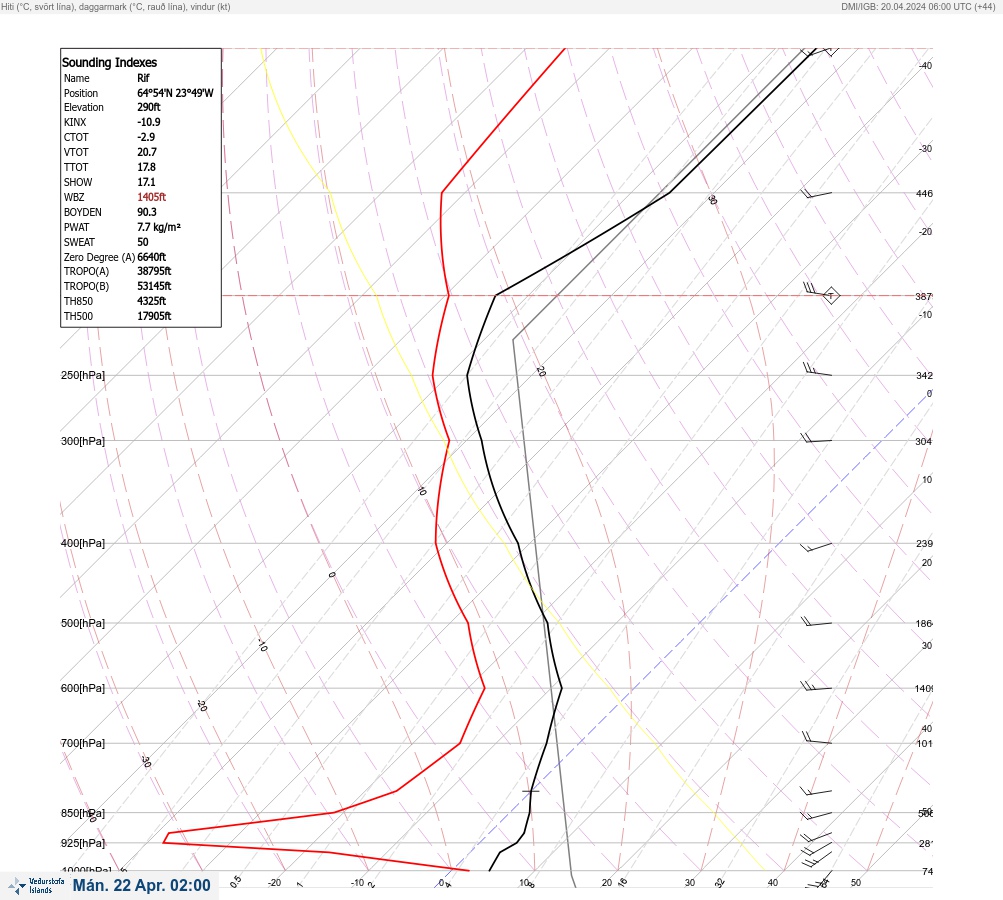The height and width of the screenshot is (900, 1003).
Task: Click the 500[hPa] pressure label
Action: [83, 623]
